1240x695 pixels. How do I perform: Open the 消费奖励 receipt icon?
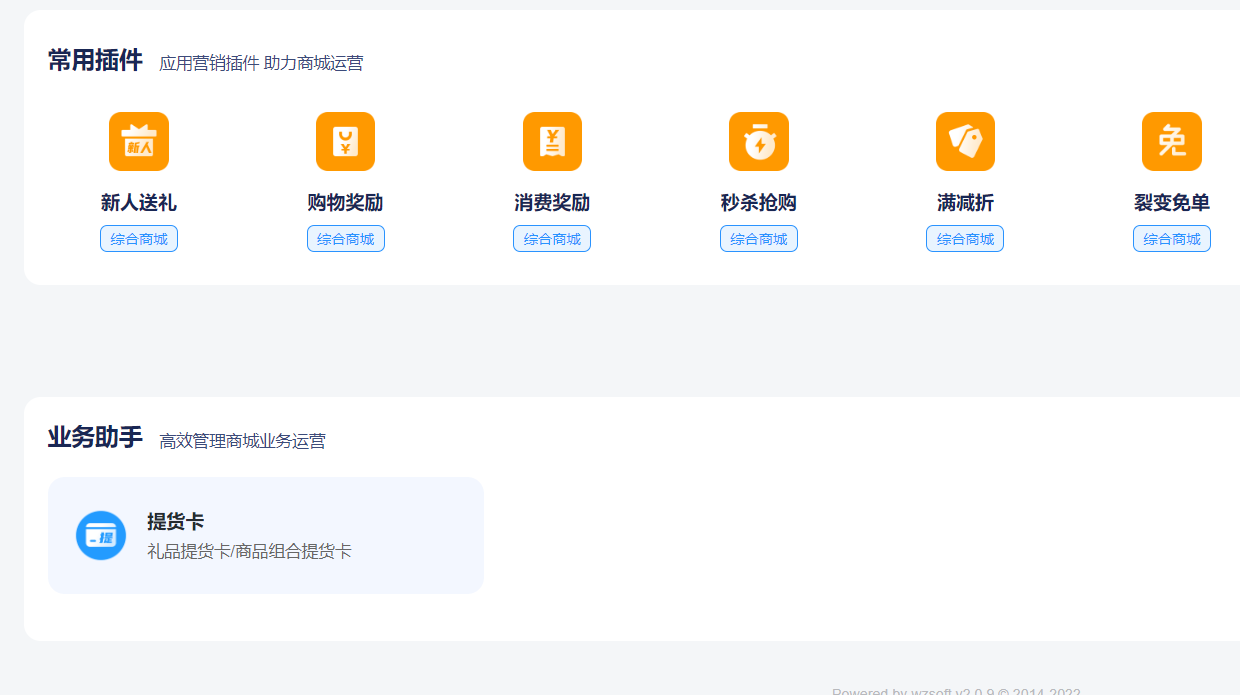click(552, 141)
